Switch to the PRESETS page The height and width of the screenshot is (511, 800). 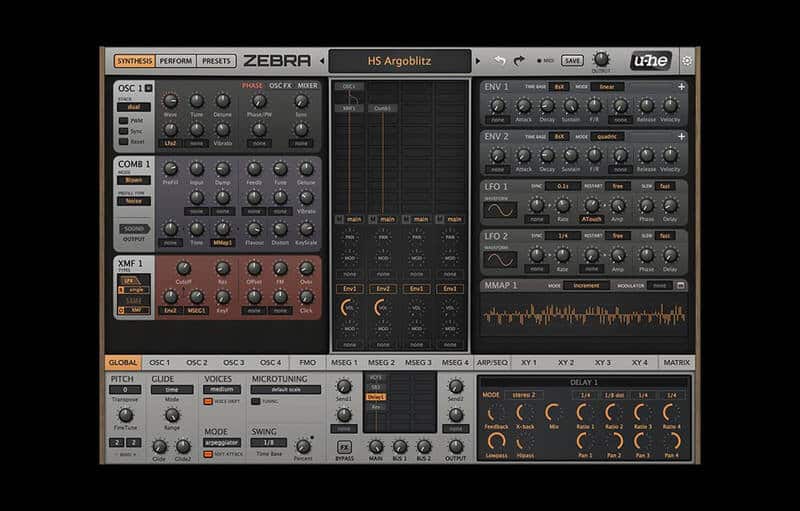[216, 61]
